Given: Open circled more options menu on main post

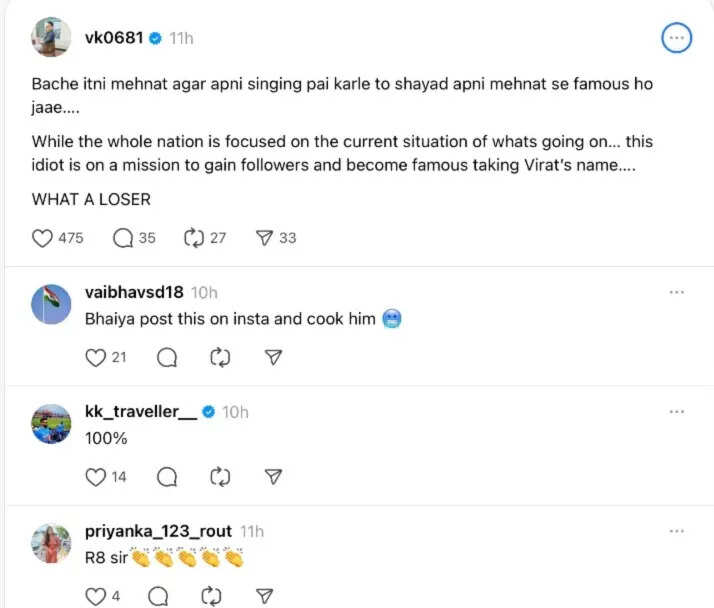Looking at the screenshot, I should pos(677,38).
